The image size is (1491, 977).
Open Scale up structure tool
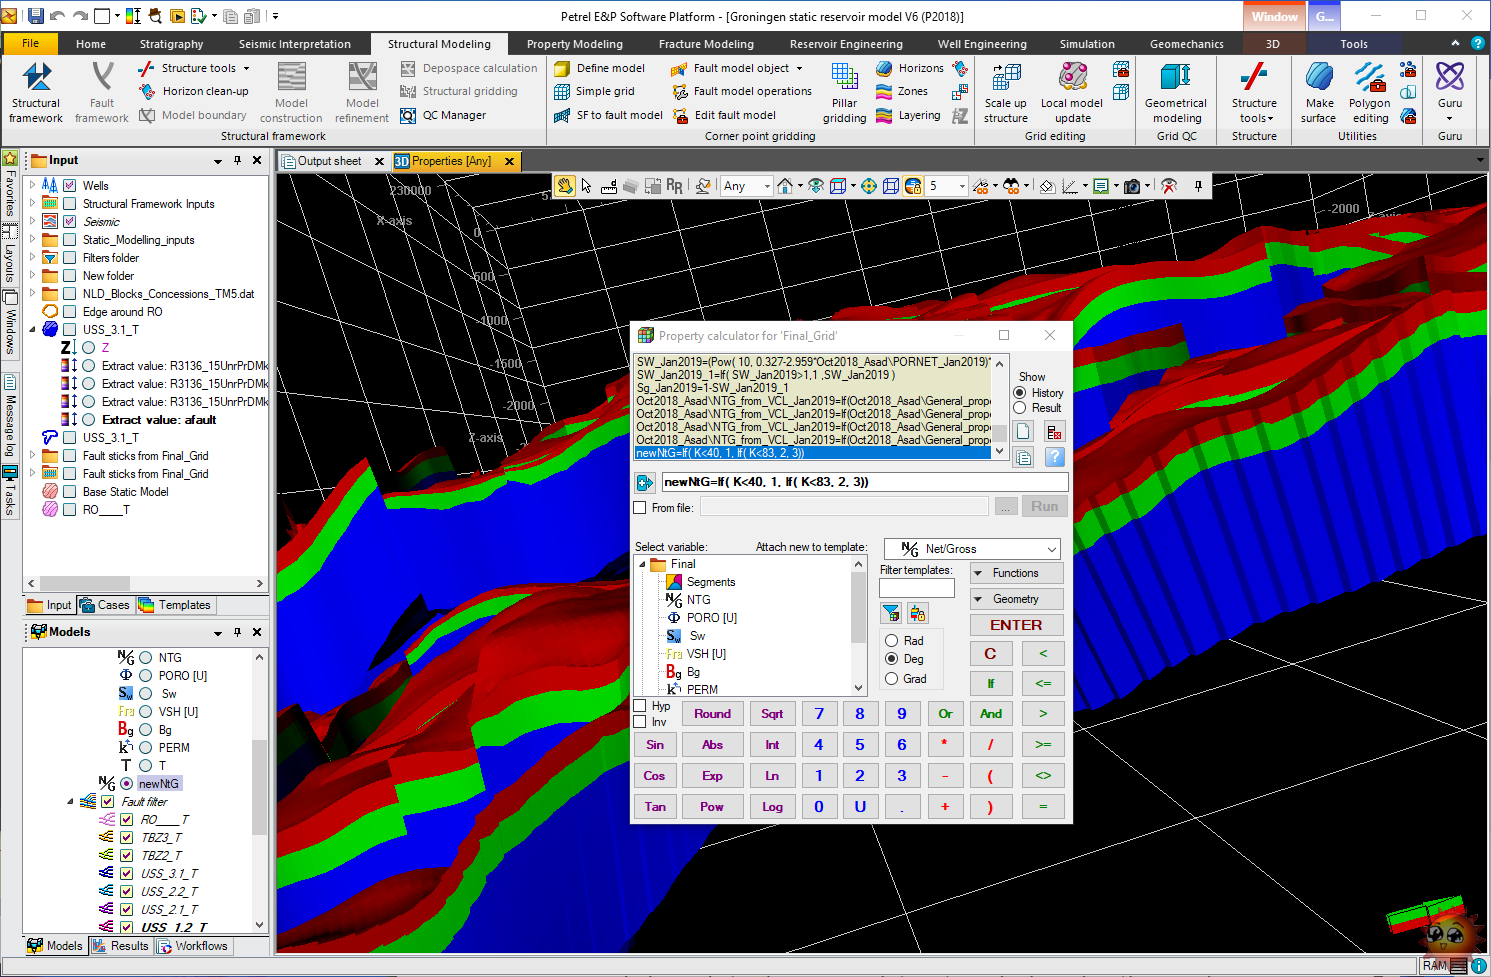pyautogui.click(x=1005, y=93)
